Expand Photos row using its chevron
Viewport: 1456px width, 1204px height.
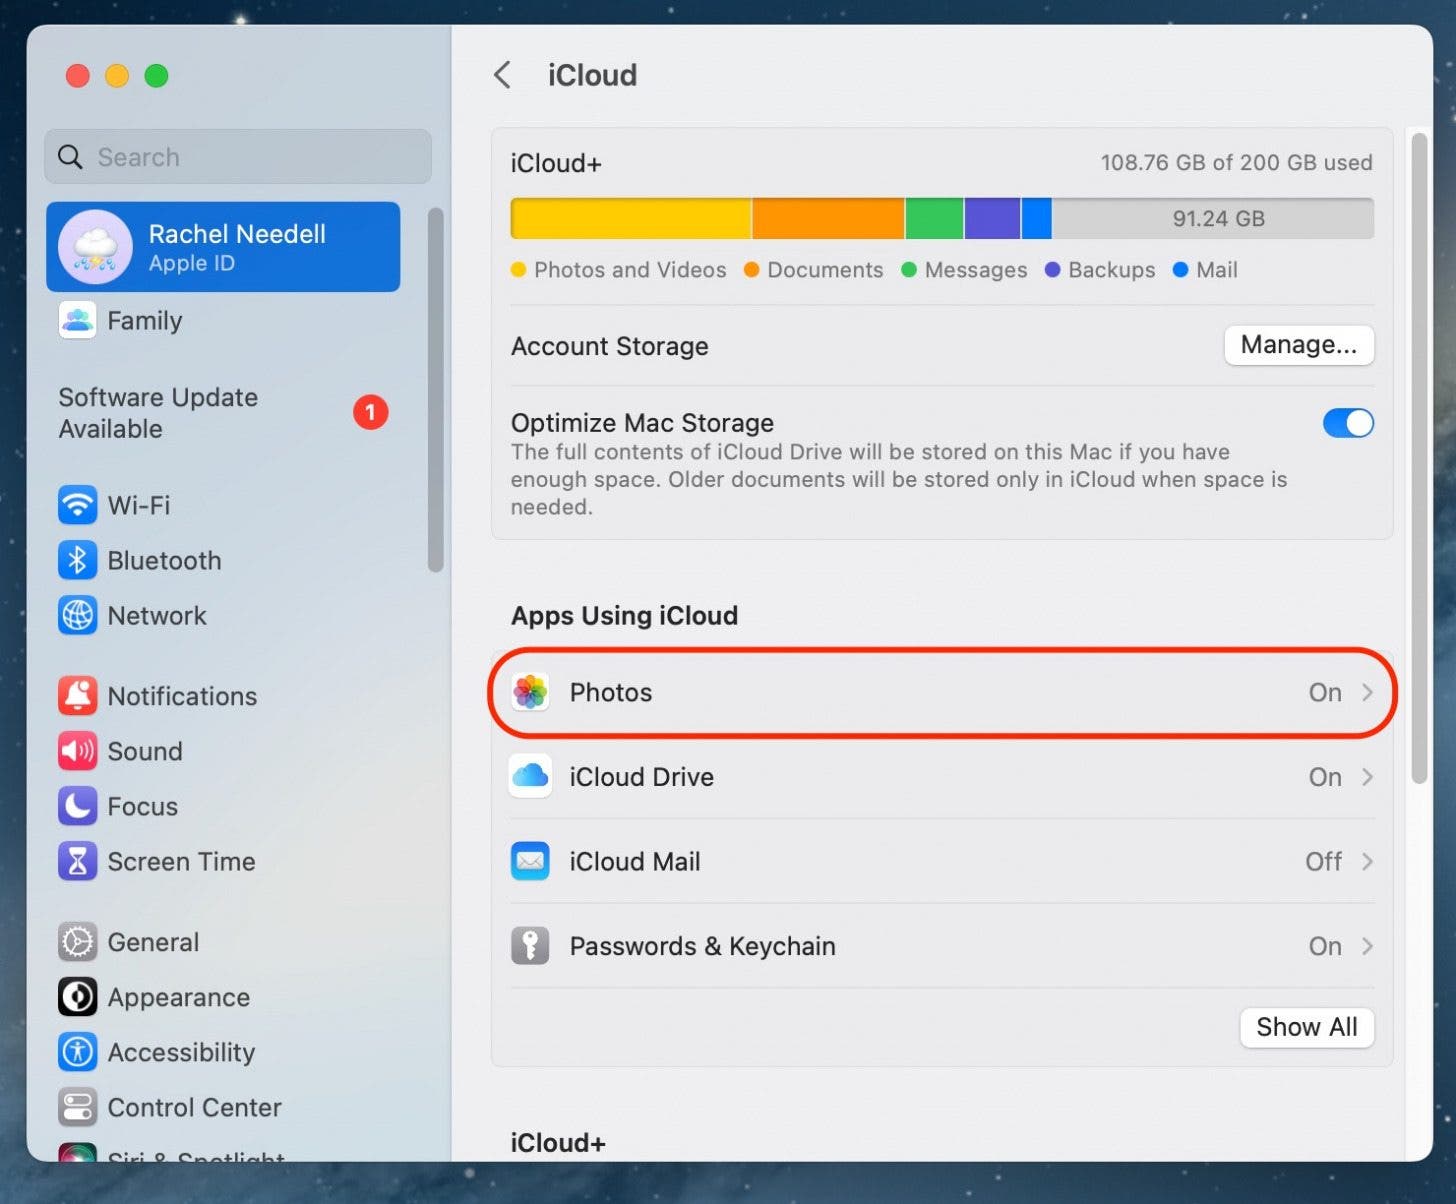click(1366, 692)
